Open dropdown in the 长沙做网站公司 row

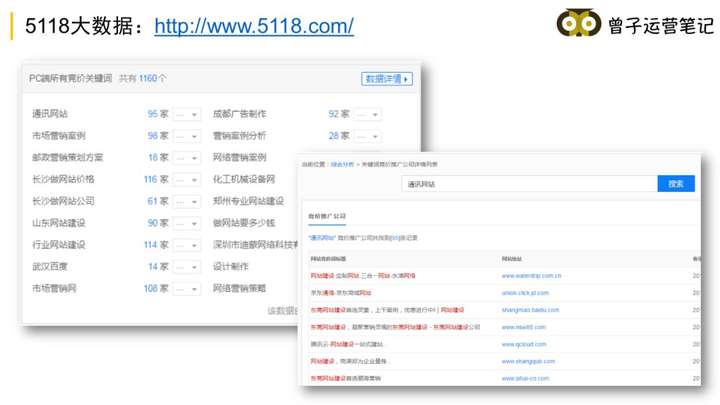point(186,202)
